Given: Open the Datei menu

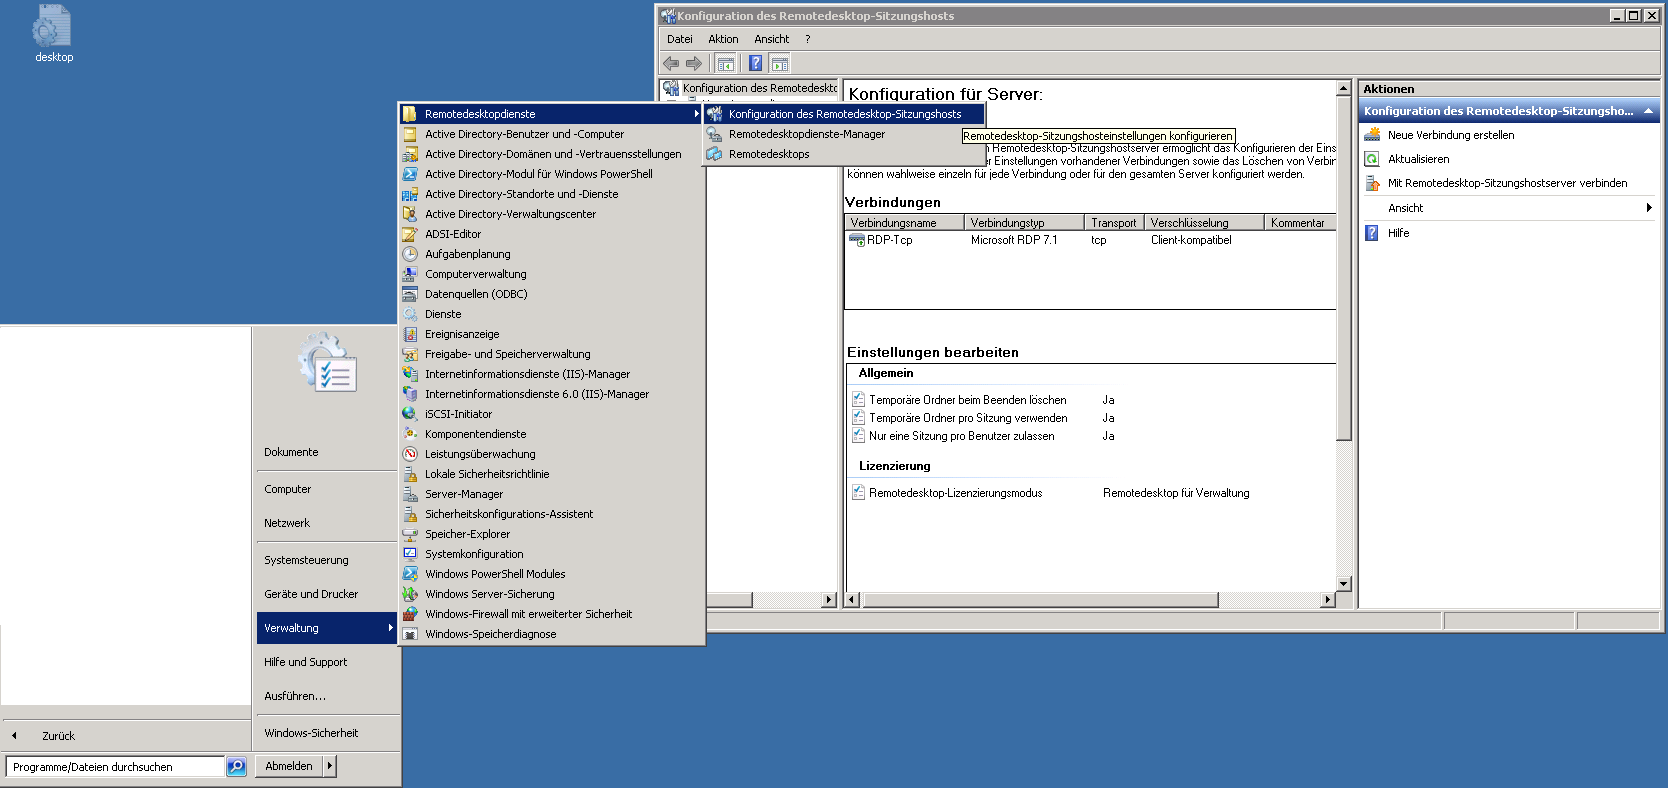Looking at the screenshot, I should coord(680,39).
